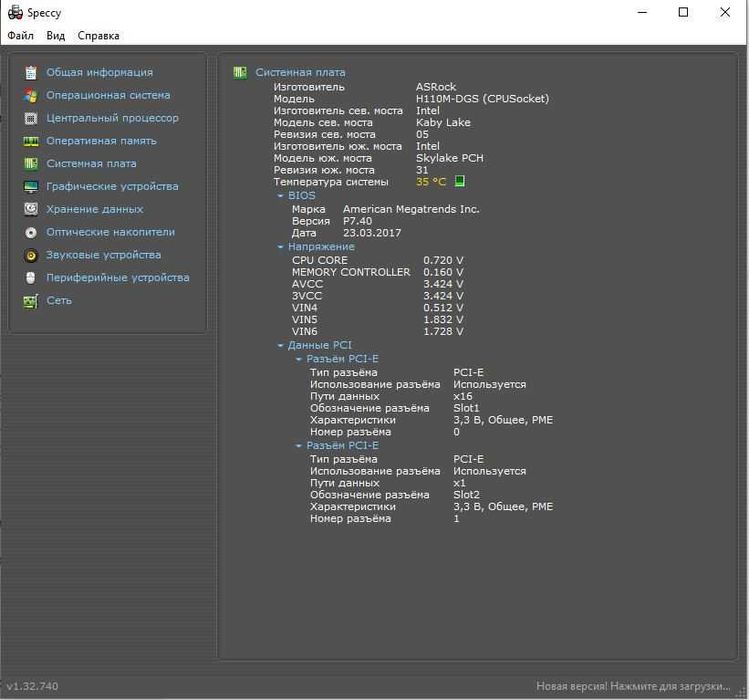Go to Общая информация section
The width and height of the screenshot is (749, 700).
coord(99,73)
